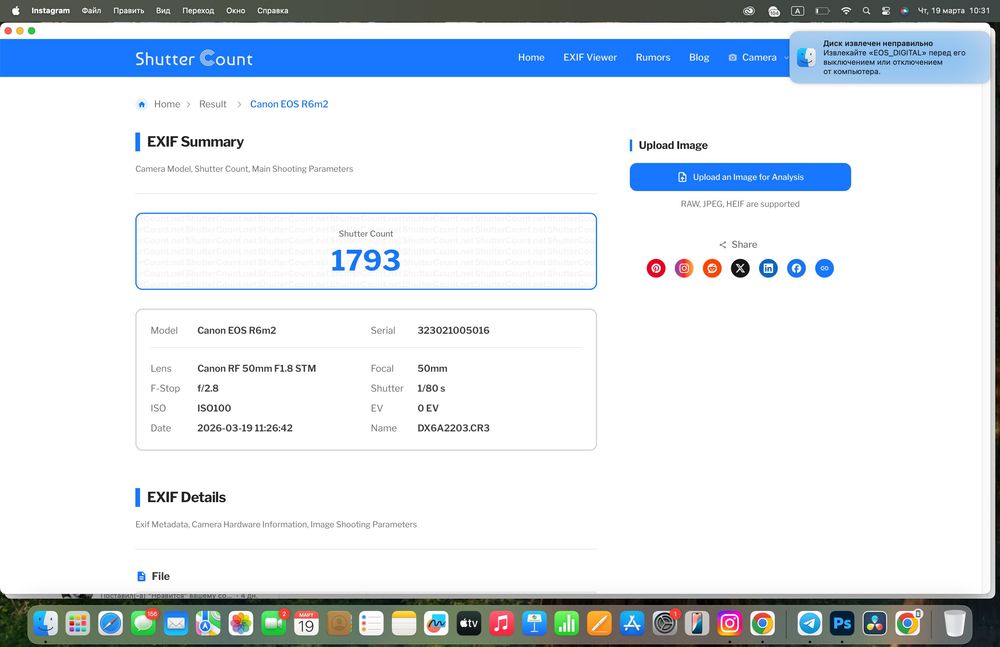
Task: Open Music app in the dock
Action: coord(501,623)
